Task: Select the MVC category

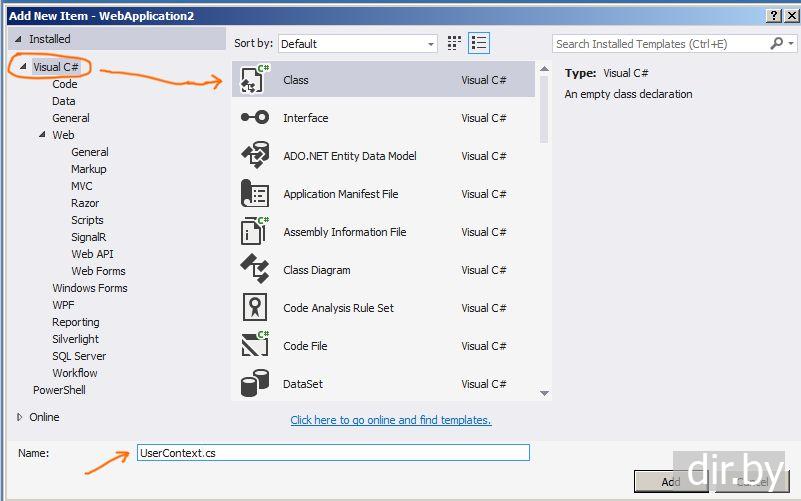Action: [x=82, y=186]
